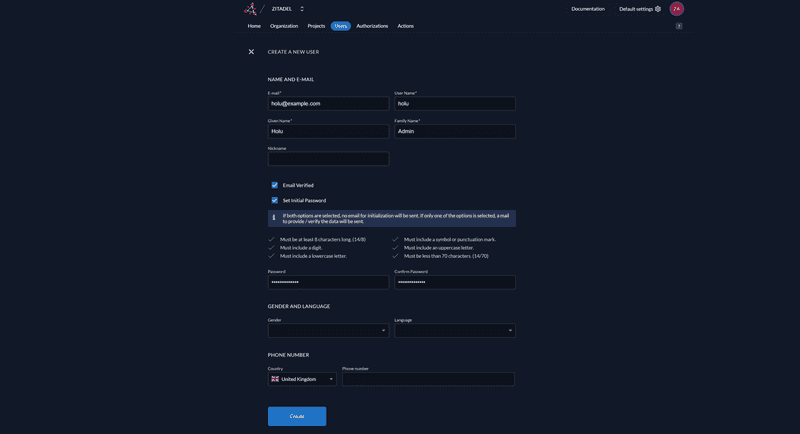Viewport: 800px width, 434px height.
Task: Go to the Projects tab
Action: (x=316, y=26)
